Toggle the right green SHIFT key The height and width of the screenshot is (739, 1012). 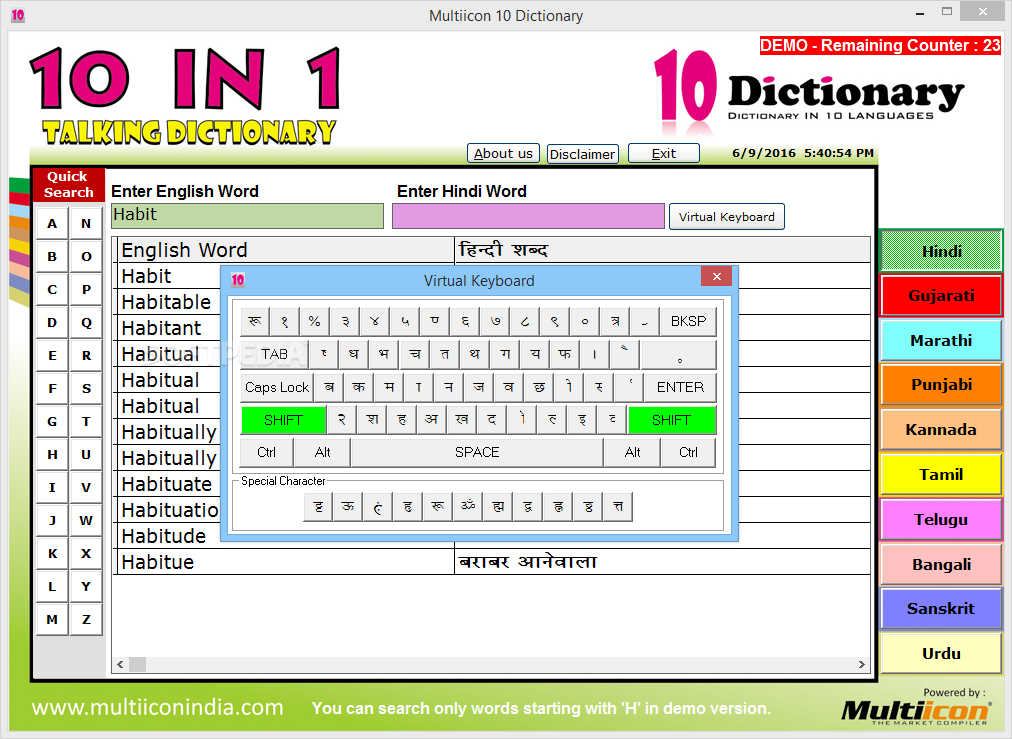pos(671,420)
